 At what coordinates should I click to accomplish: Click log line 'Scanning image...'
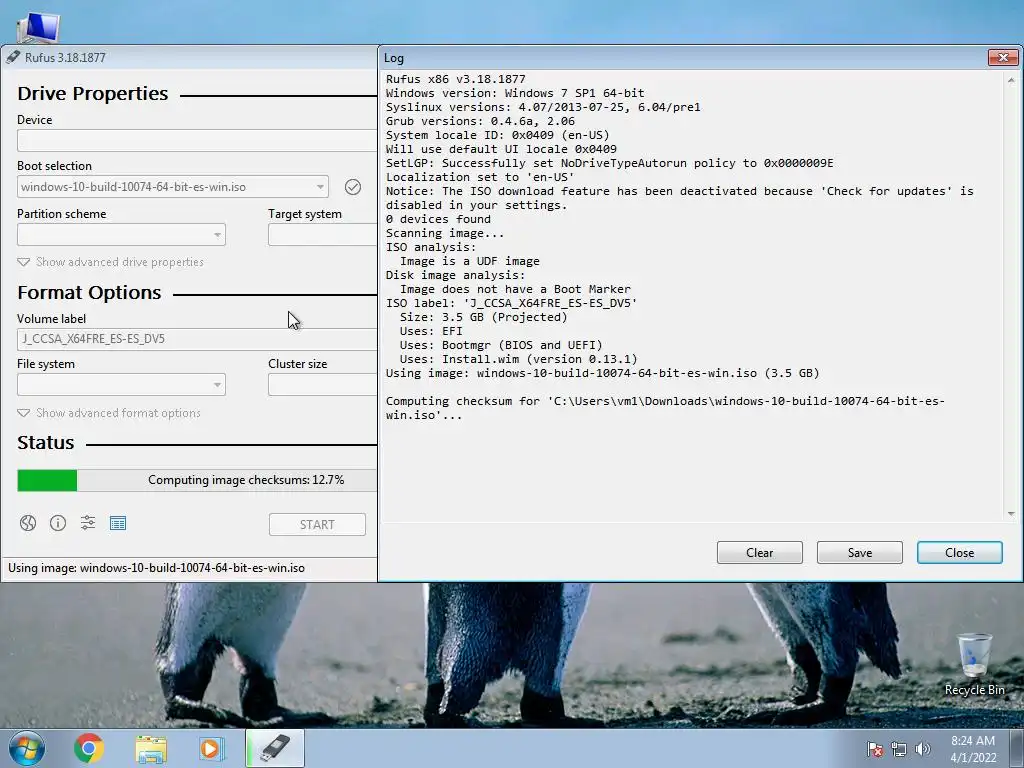[445, 233]
